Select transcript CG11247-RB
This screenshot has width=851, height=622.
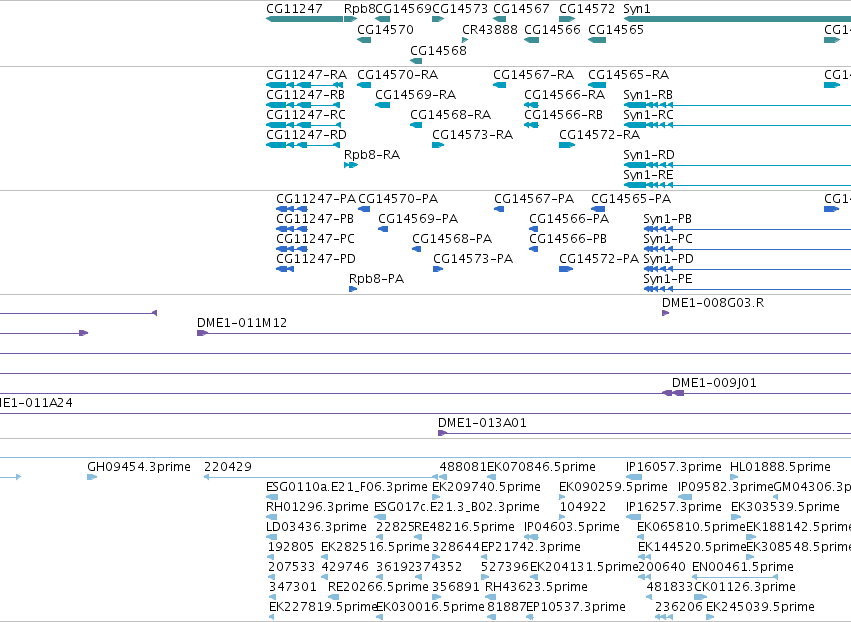coord(306,94)
